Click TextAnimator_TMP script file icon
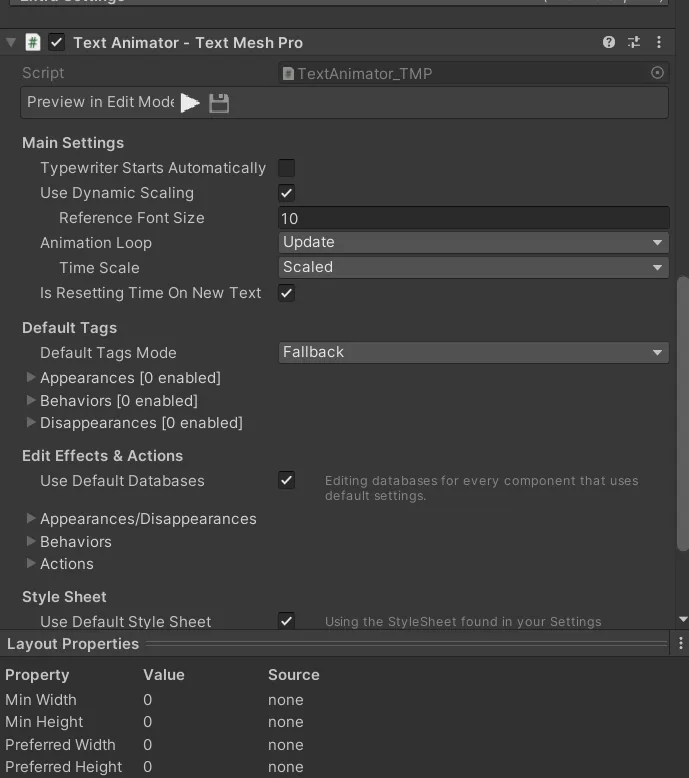Image resolution: width=689 pixels, height=778 pixels. 288,73
